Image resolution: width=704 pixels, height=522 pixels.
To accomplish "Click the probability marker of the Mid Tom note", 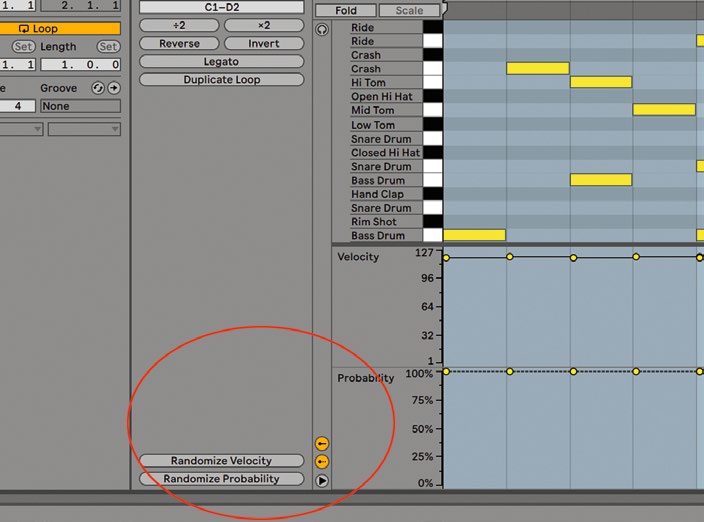I will point(636,372).
